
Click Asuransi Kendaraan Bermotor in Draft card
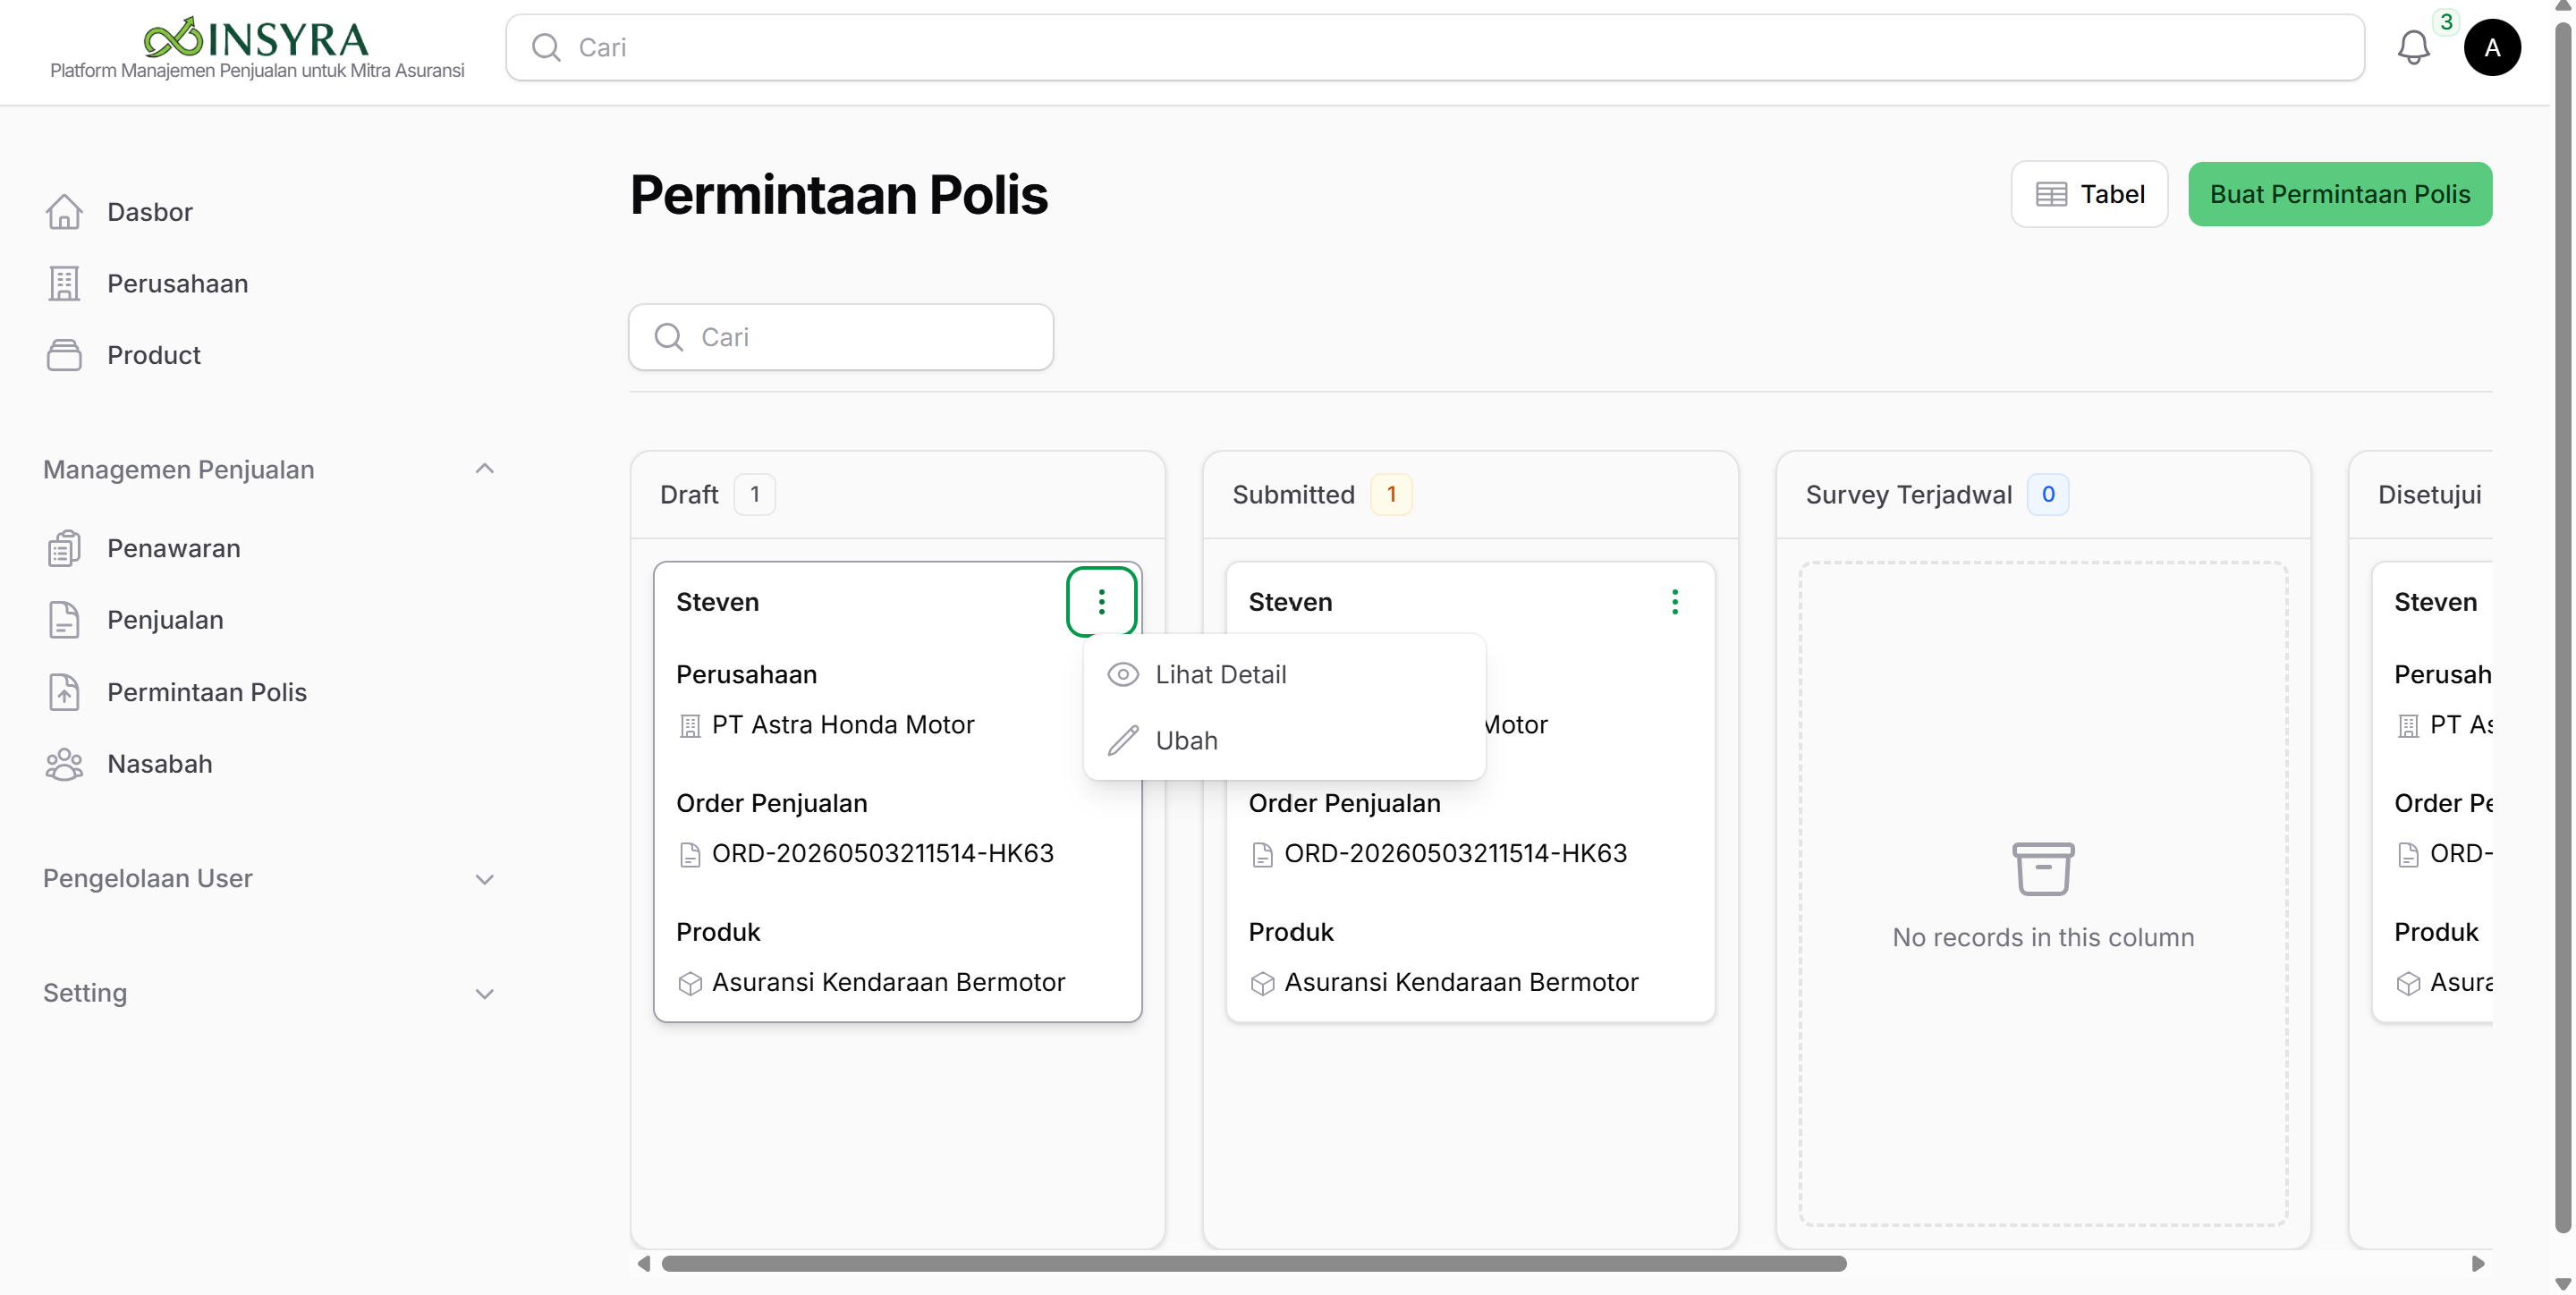tap(888, 983)
